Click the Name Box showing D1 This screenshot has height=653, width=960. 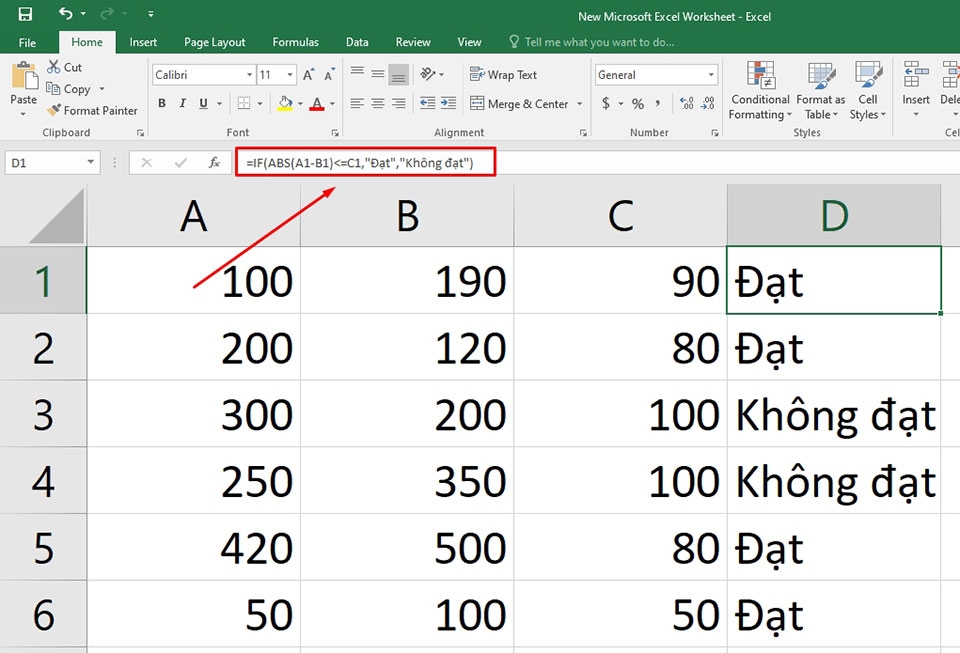tap(45, 162)
